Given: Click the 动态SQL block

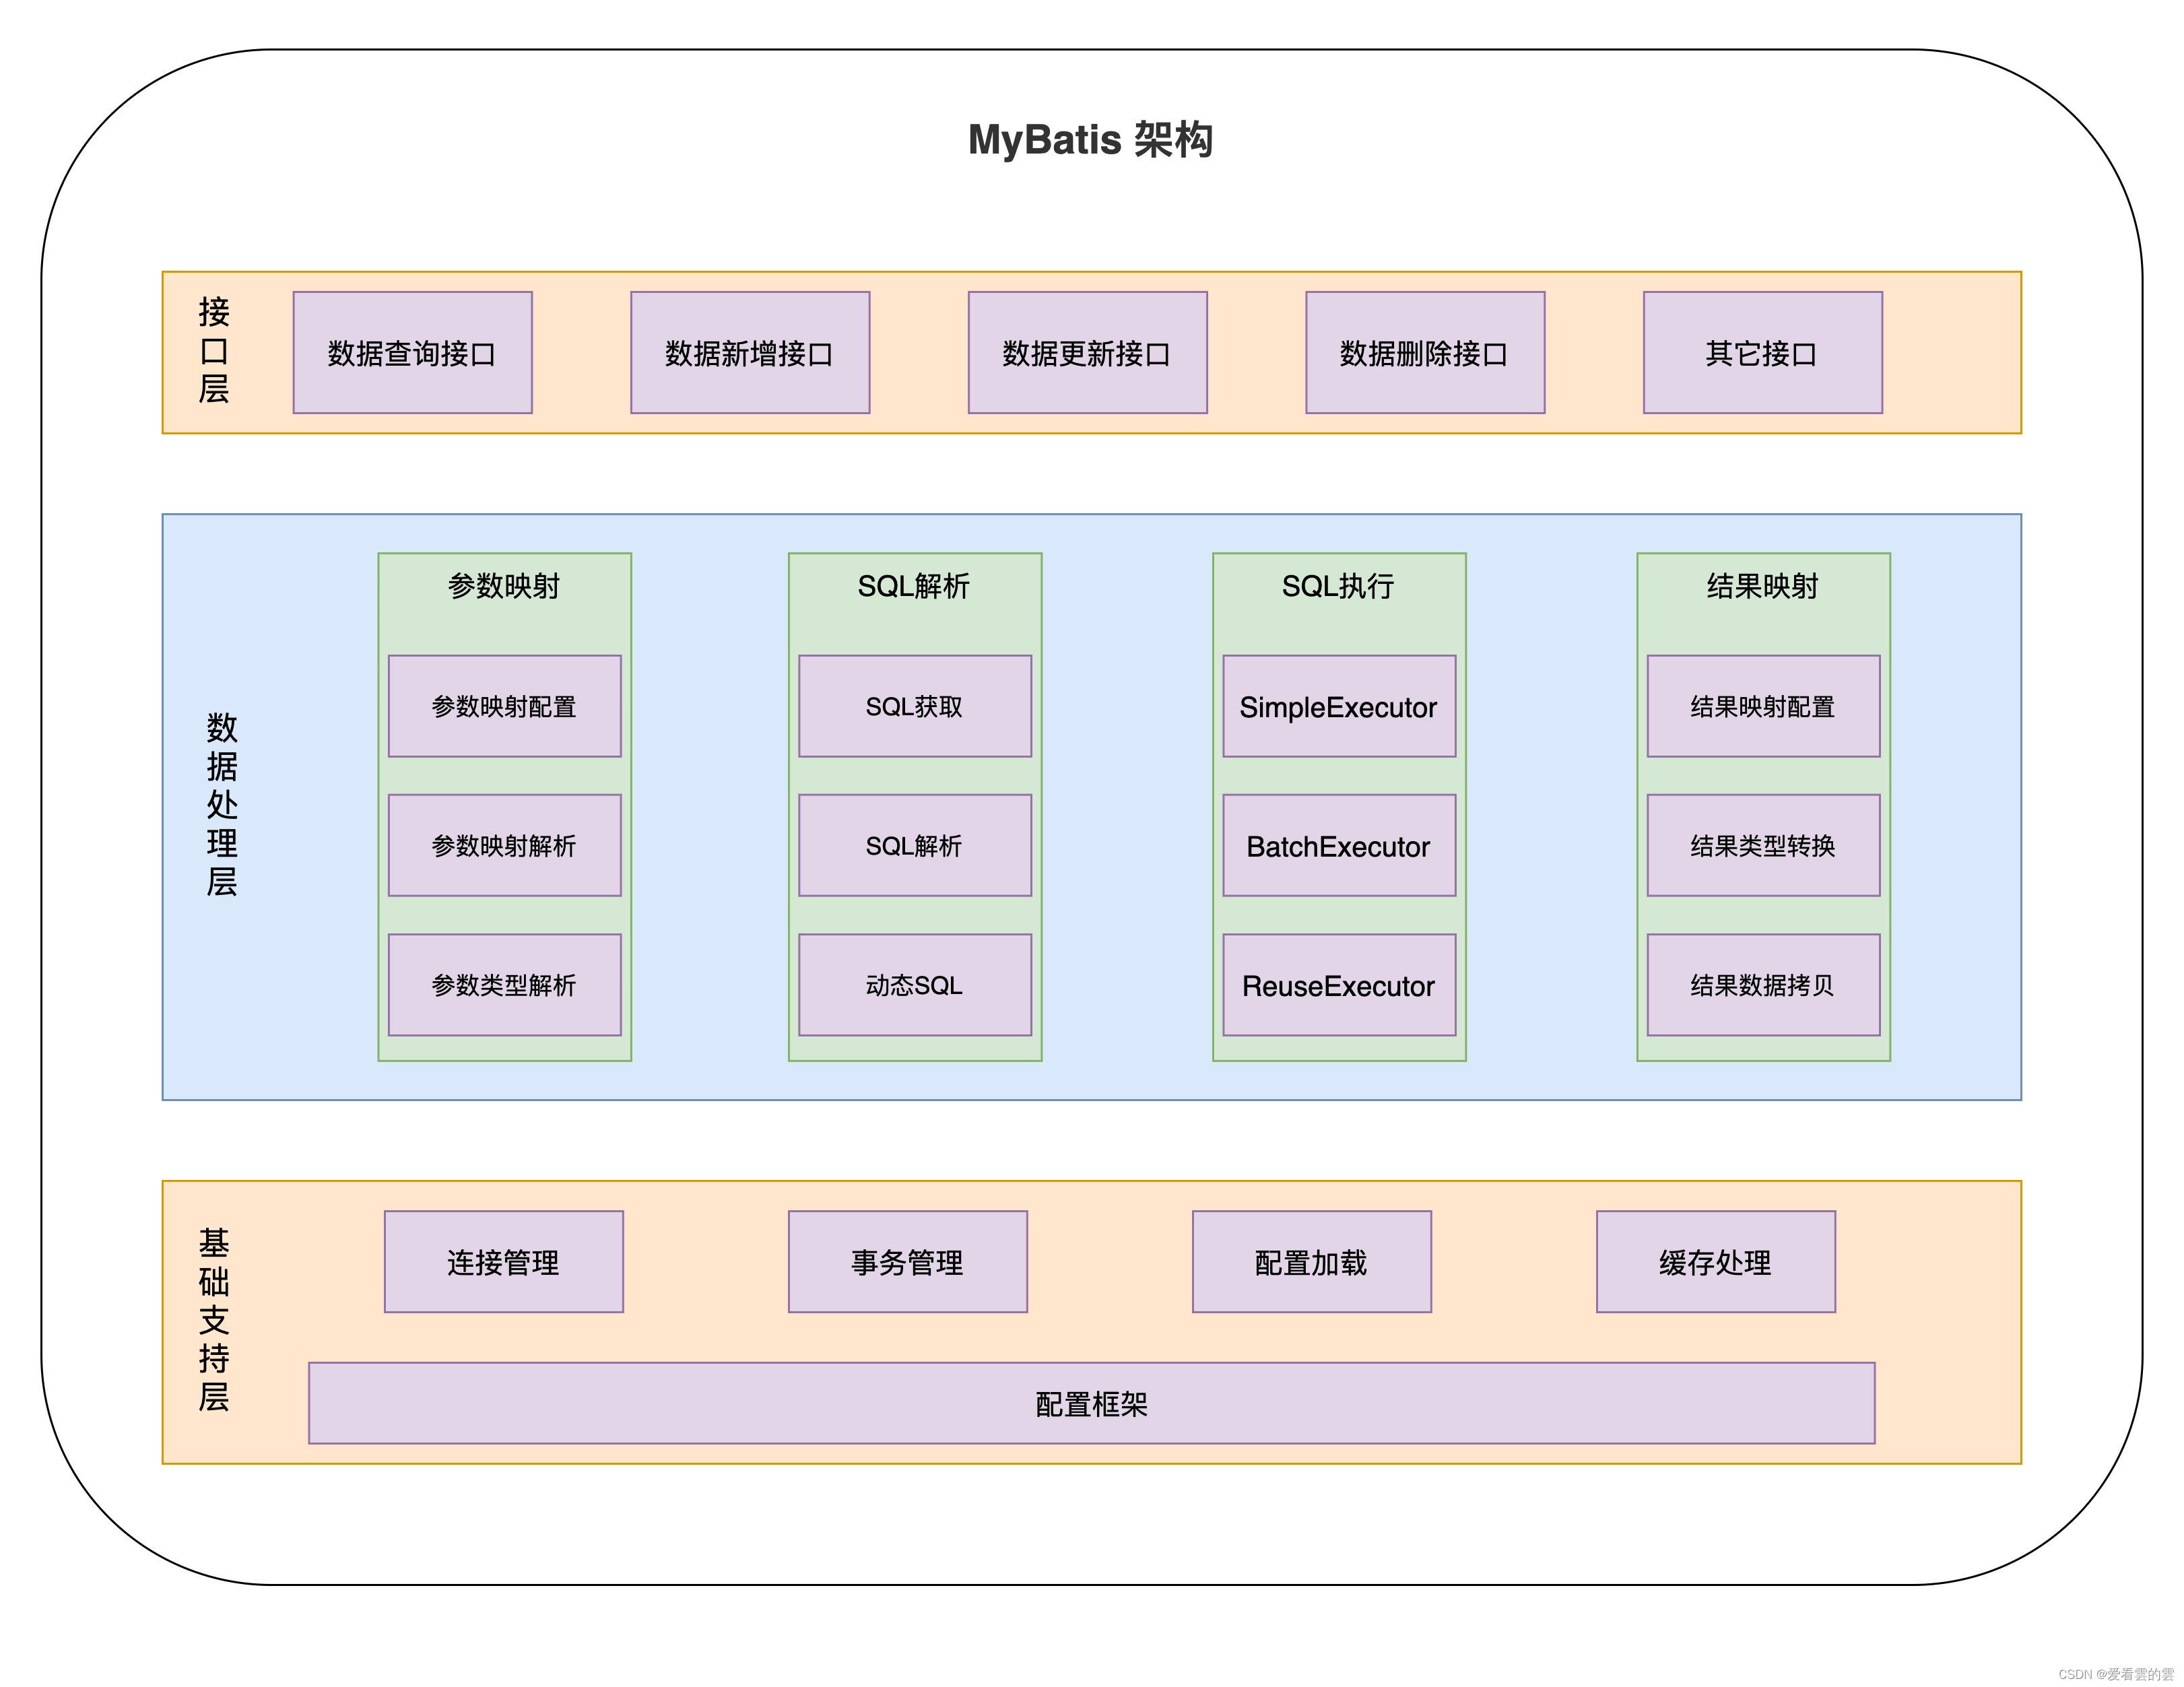Looking at the screenshot, I should tap(914, 985).
